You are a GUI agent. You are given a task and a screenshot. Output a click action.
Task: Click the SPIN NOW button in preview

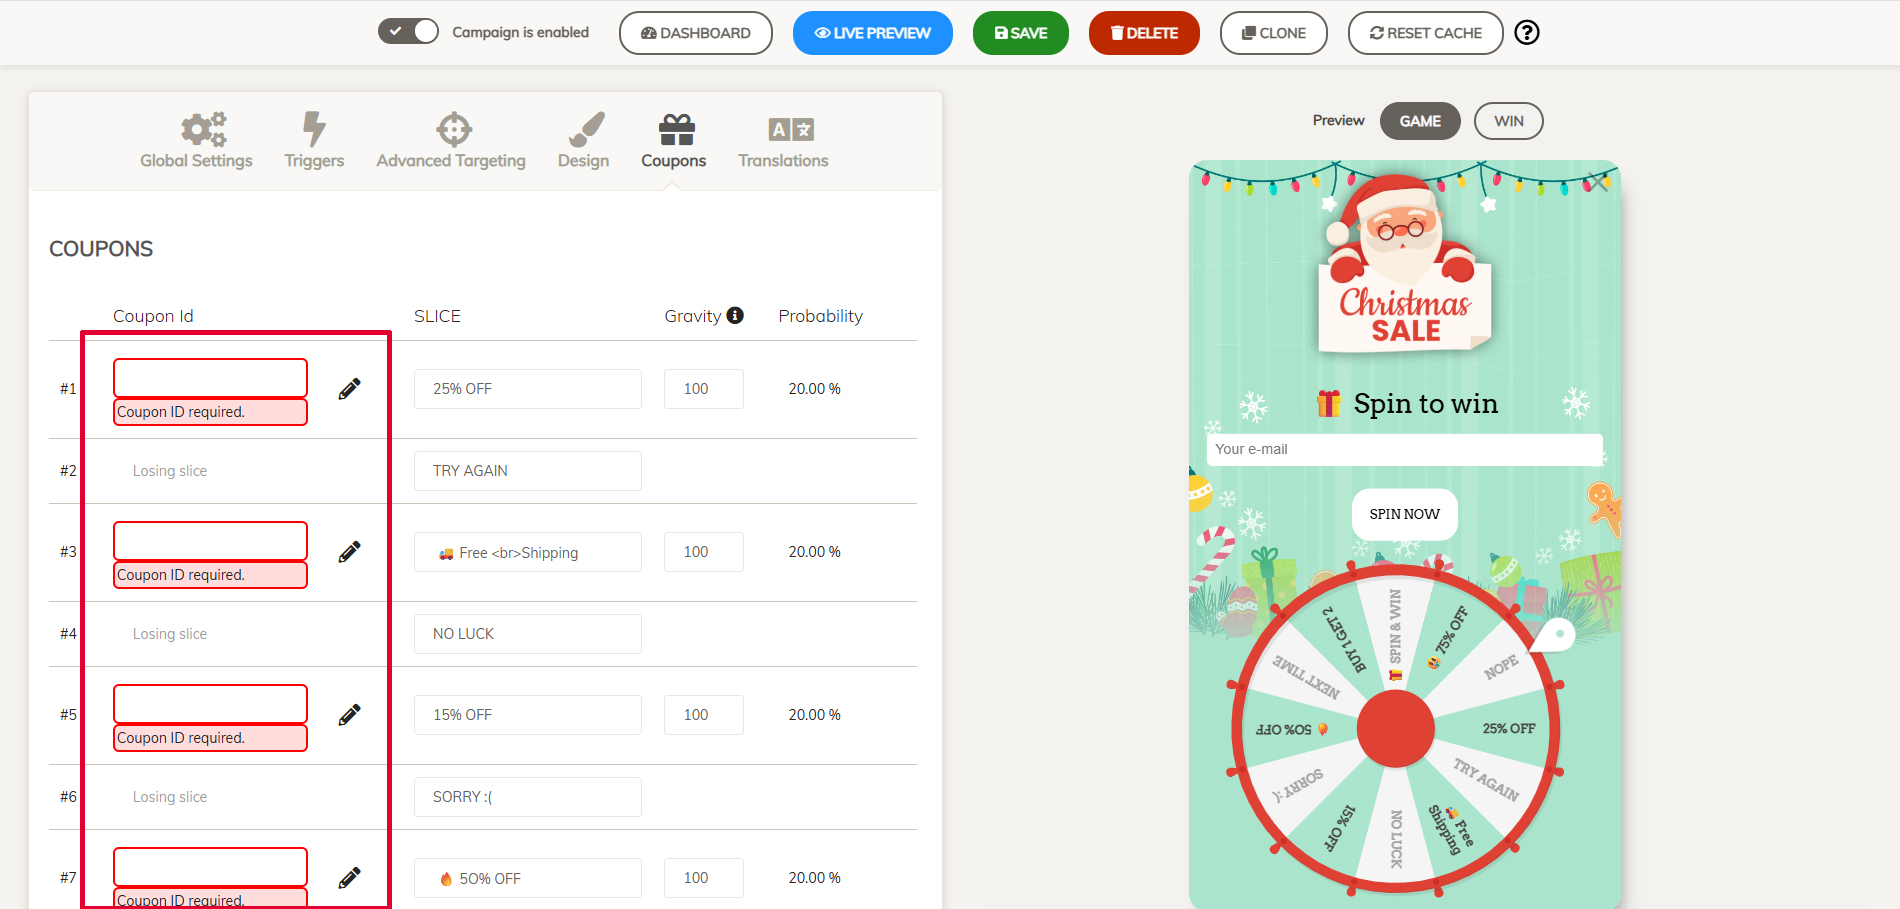pyautogui.click(x=1404, y=514)
